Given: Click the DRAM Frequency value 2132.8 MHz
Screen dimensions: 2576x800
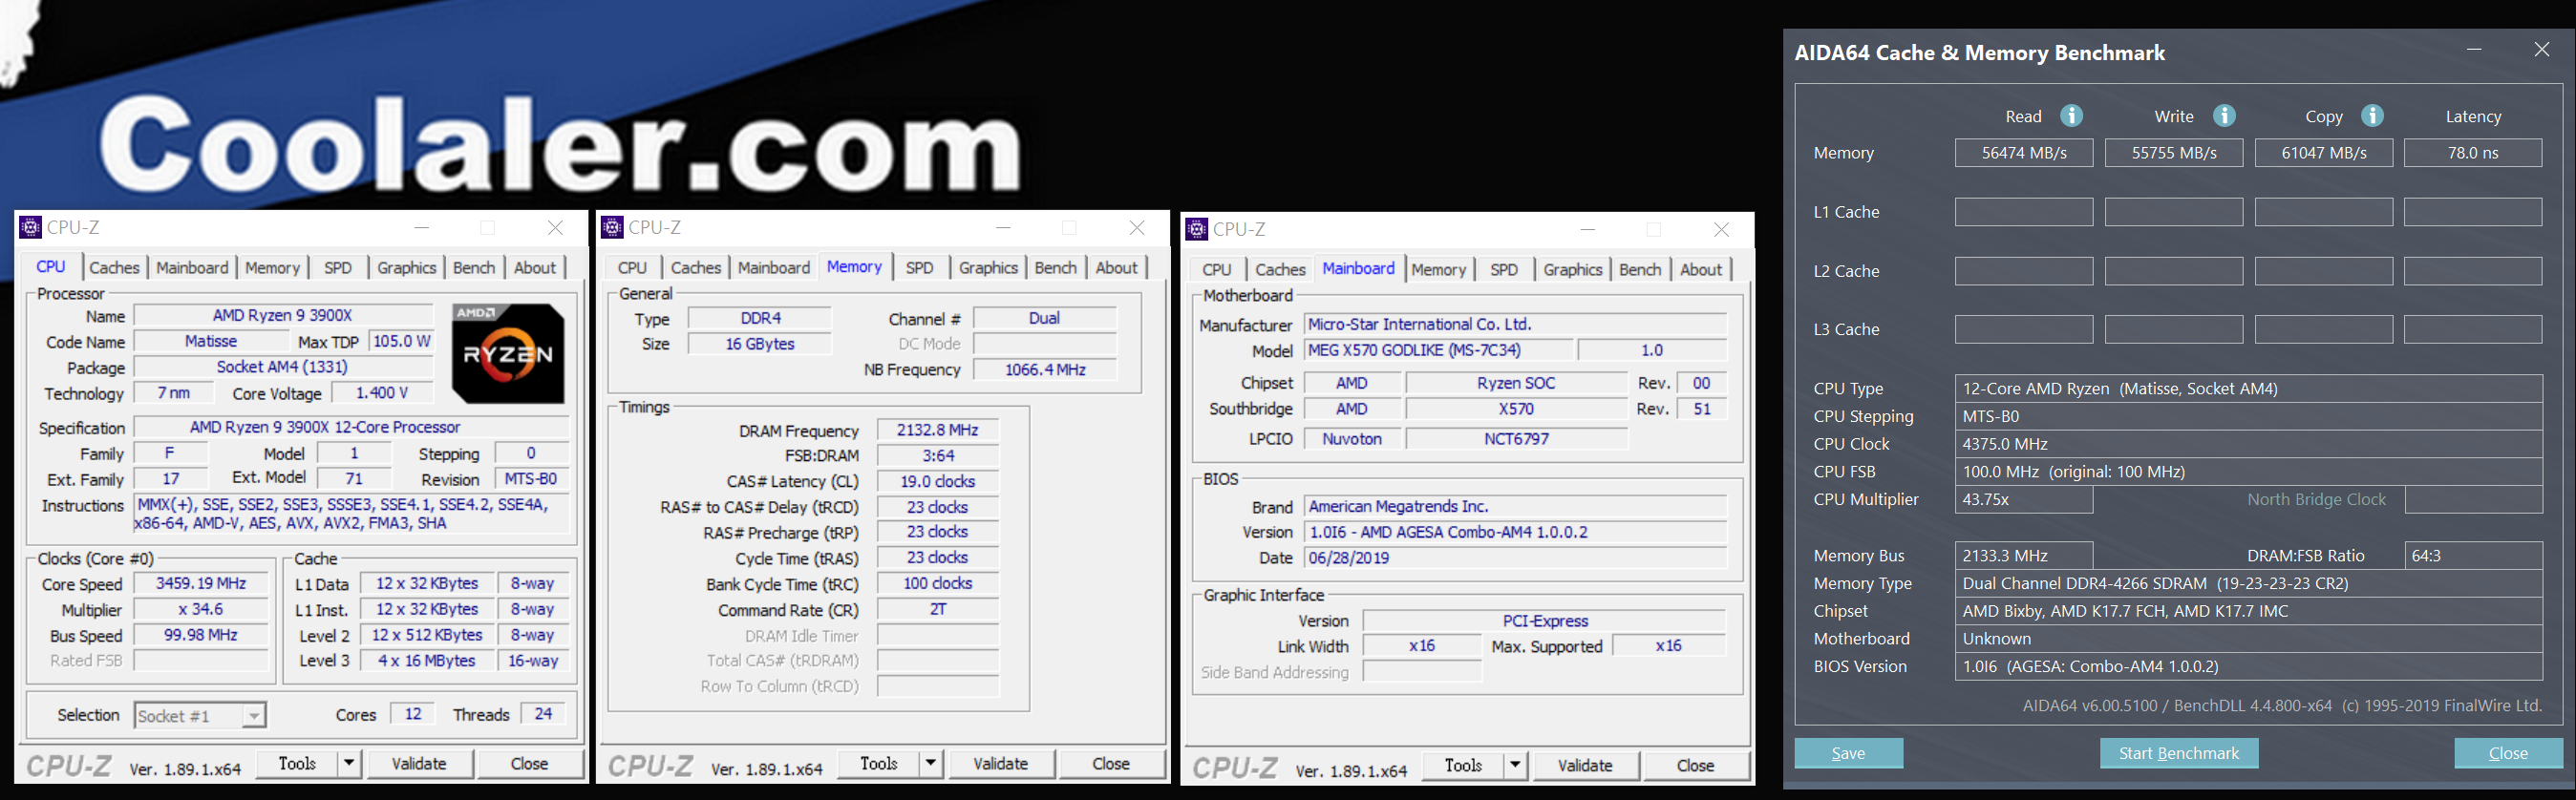Looking at the screenshot, I should [938, 430].
